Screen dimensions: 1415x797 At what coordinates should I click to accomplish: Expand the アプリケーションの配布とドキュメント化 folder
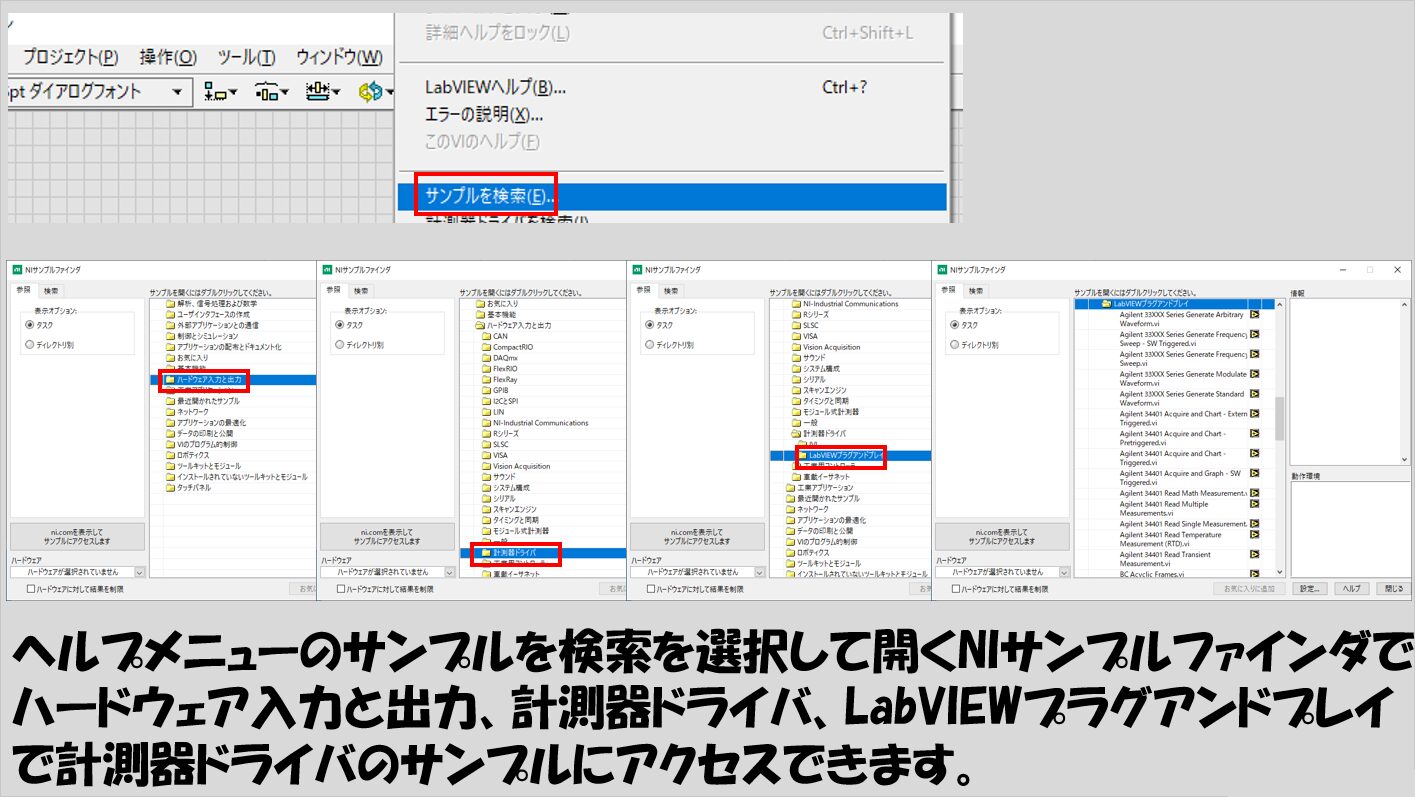[x=223, y=347]
